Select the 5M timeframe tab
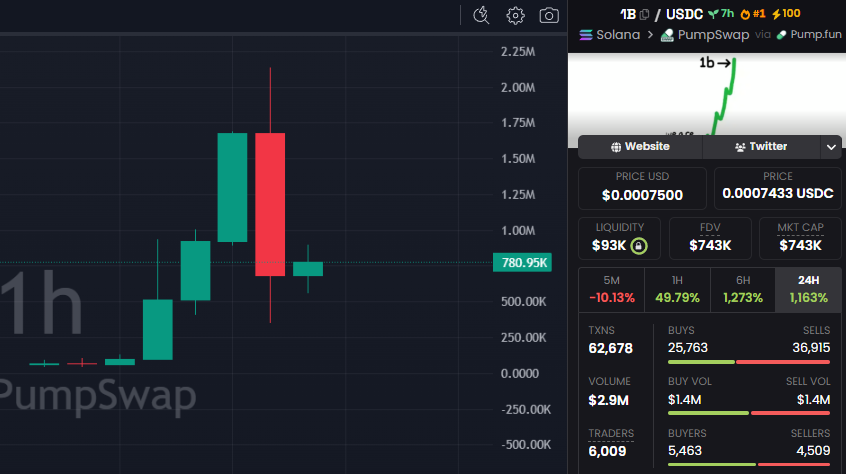 (611, 290)
